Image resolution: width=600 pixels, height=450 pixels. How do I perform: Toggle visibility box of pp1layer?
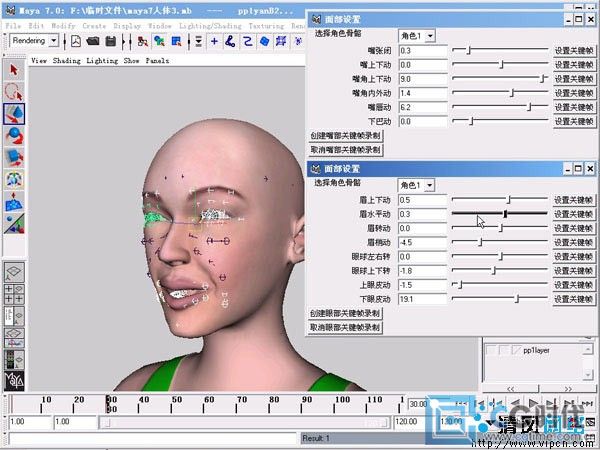click(x=491, y=350)
